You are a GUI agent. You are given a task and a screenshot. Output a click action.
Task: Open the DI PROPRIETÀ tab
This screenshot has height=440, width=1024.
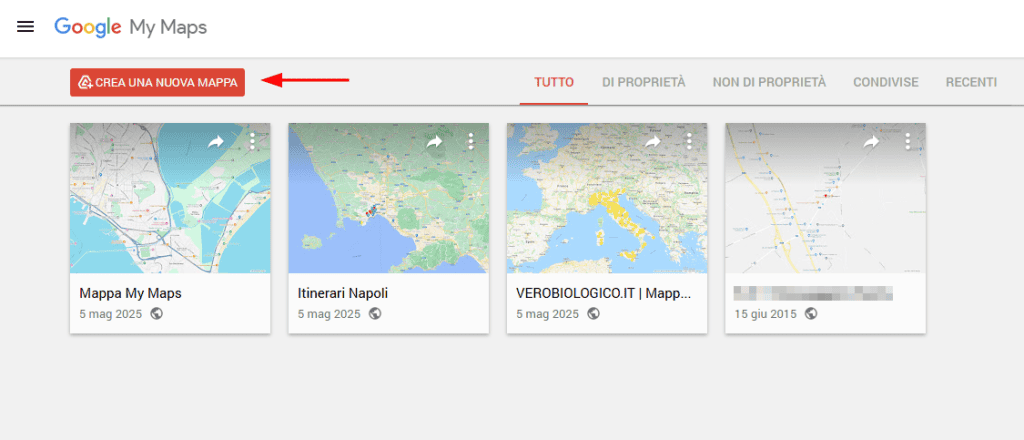coord(643,82)
